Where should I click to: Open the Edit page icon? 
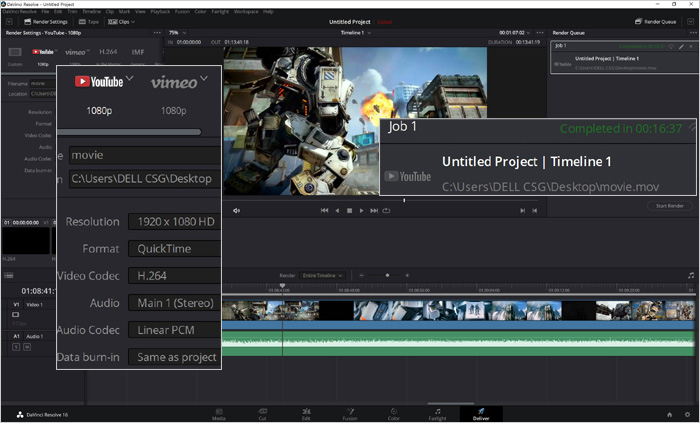[306, 414]
